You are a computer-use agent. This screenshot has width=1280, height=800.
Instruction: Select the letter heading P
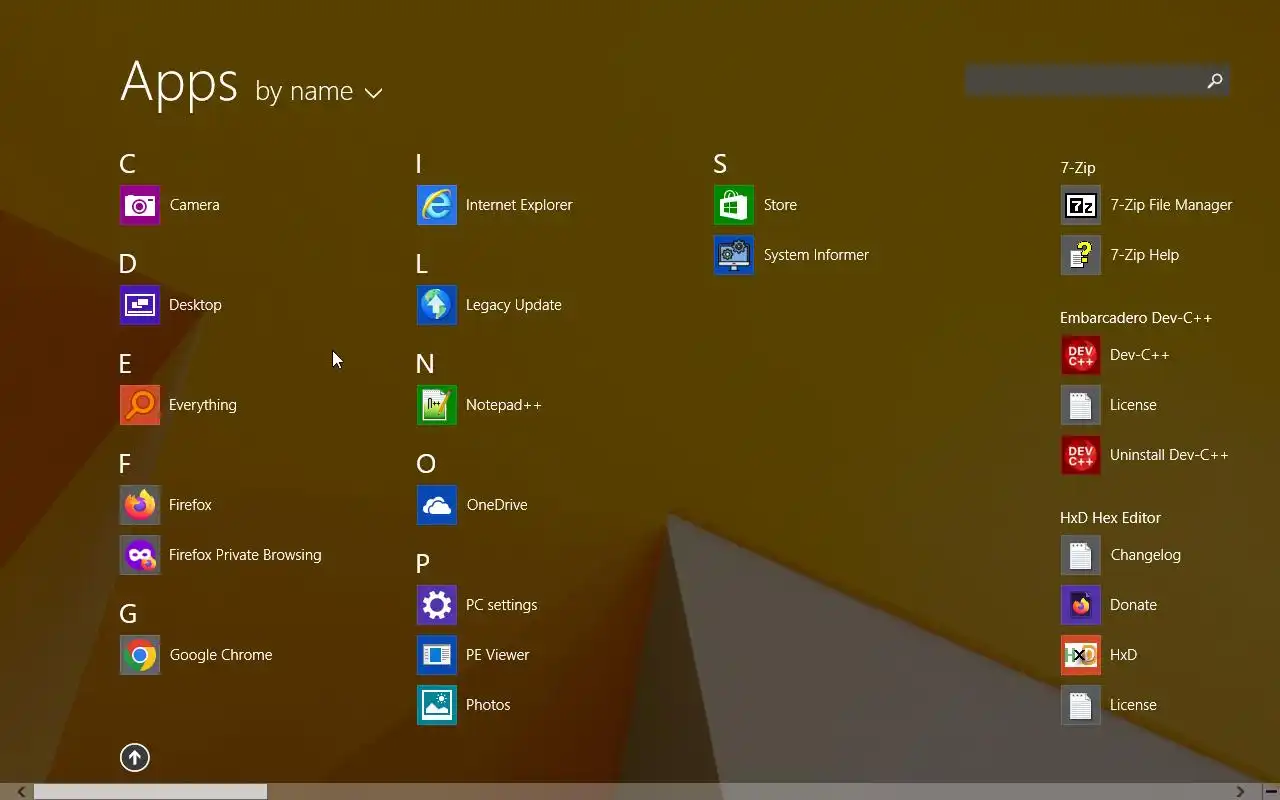coord(423,564)
